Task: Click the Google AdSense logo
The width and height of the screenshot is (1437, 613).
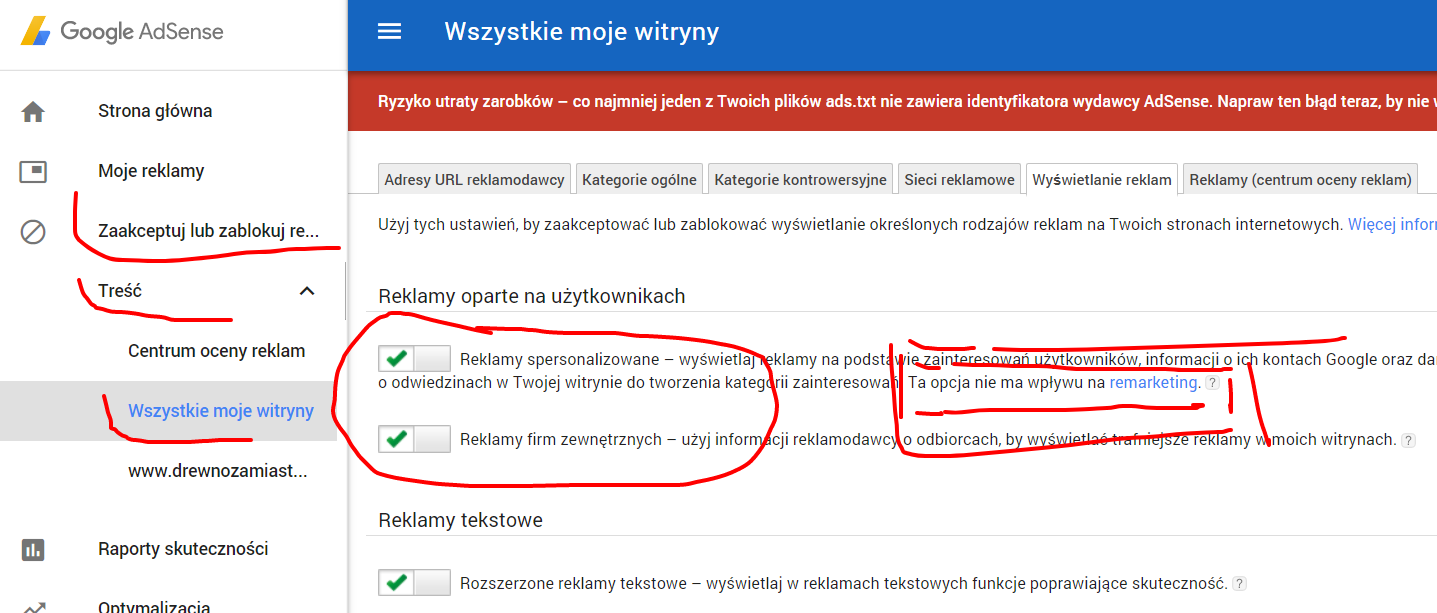Action: click(123, 31)
